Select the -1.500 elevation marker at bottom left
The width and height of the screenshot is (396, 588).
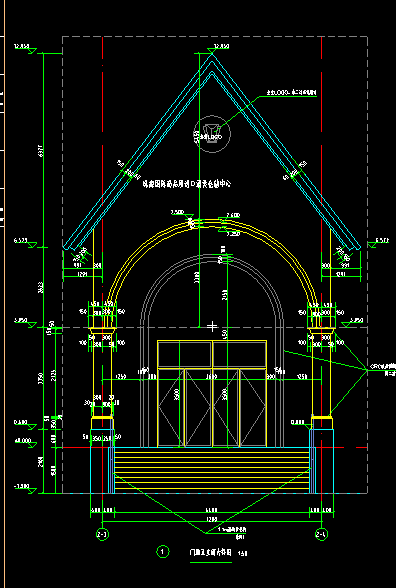25,488
